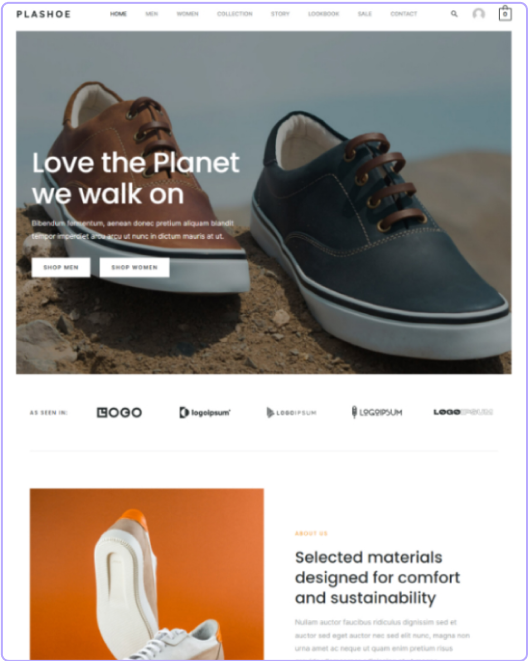Click the PLASHOE site logo
This screenshot has height=661, width=528.
tap(43, 14)
